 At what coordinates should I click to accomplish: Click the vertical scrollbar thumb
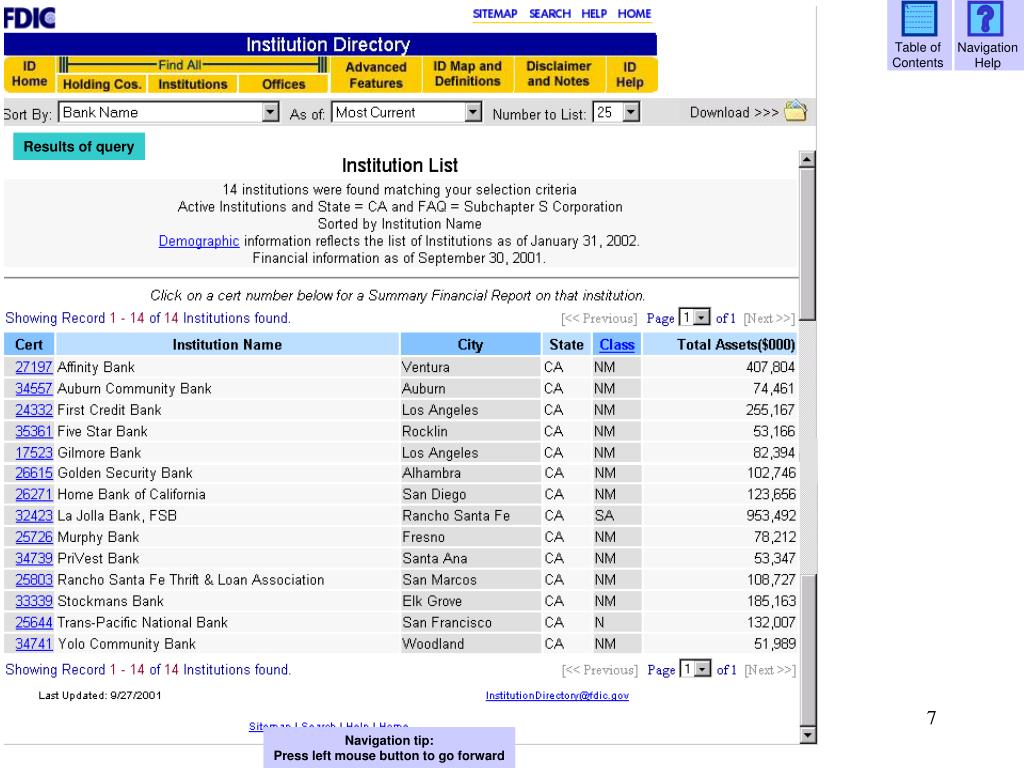pyautogui.click(x=807, y=244)
